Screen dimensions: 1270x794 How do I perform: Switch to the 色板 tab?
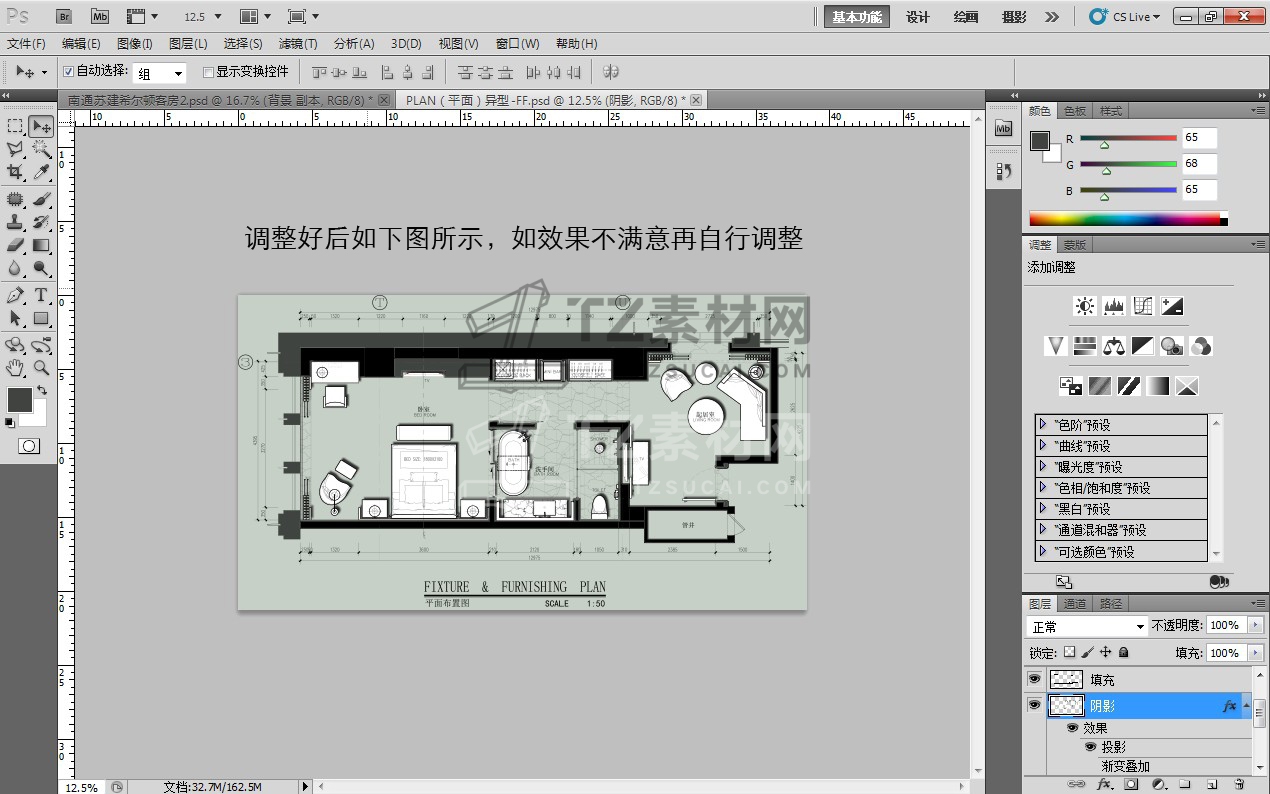[x=1075, y=111]
